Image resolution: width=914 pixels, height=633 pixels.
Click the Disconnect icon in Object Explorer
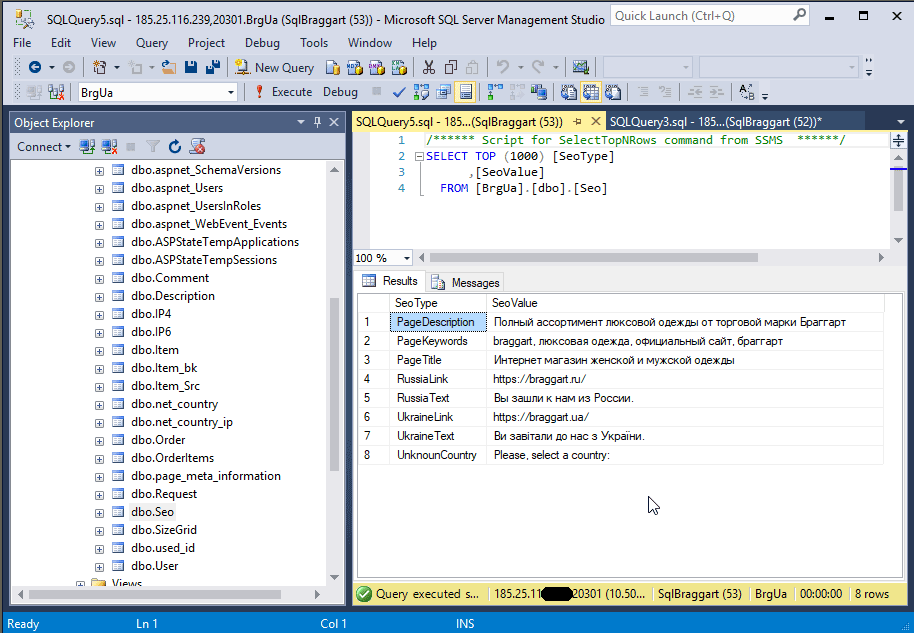click(x=109, y=147)
